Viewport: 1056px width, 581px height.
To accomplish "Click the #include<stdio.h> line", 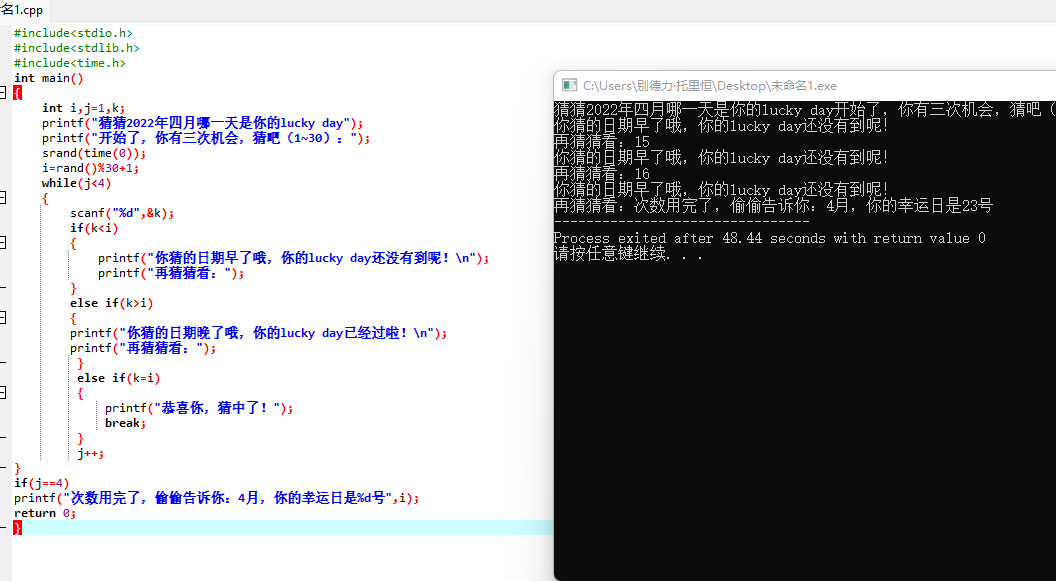I will click(73, 33).
